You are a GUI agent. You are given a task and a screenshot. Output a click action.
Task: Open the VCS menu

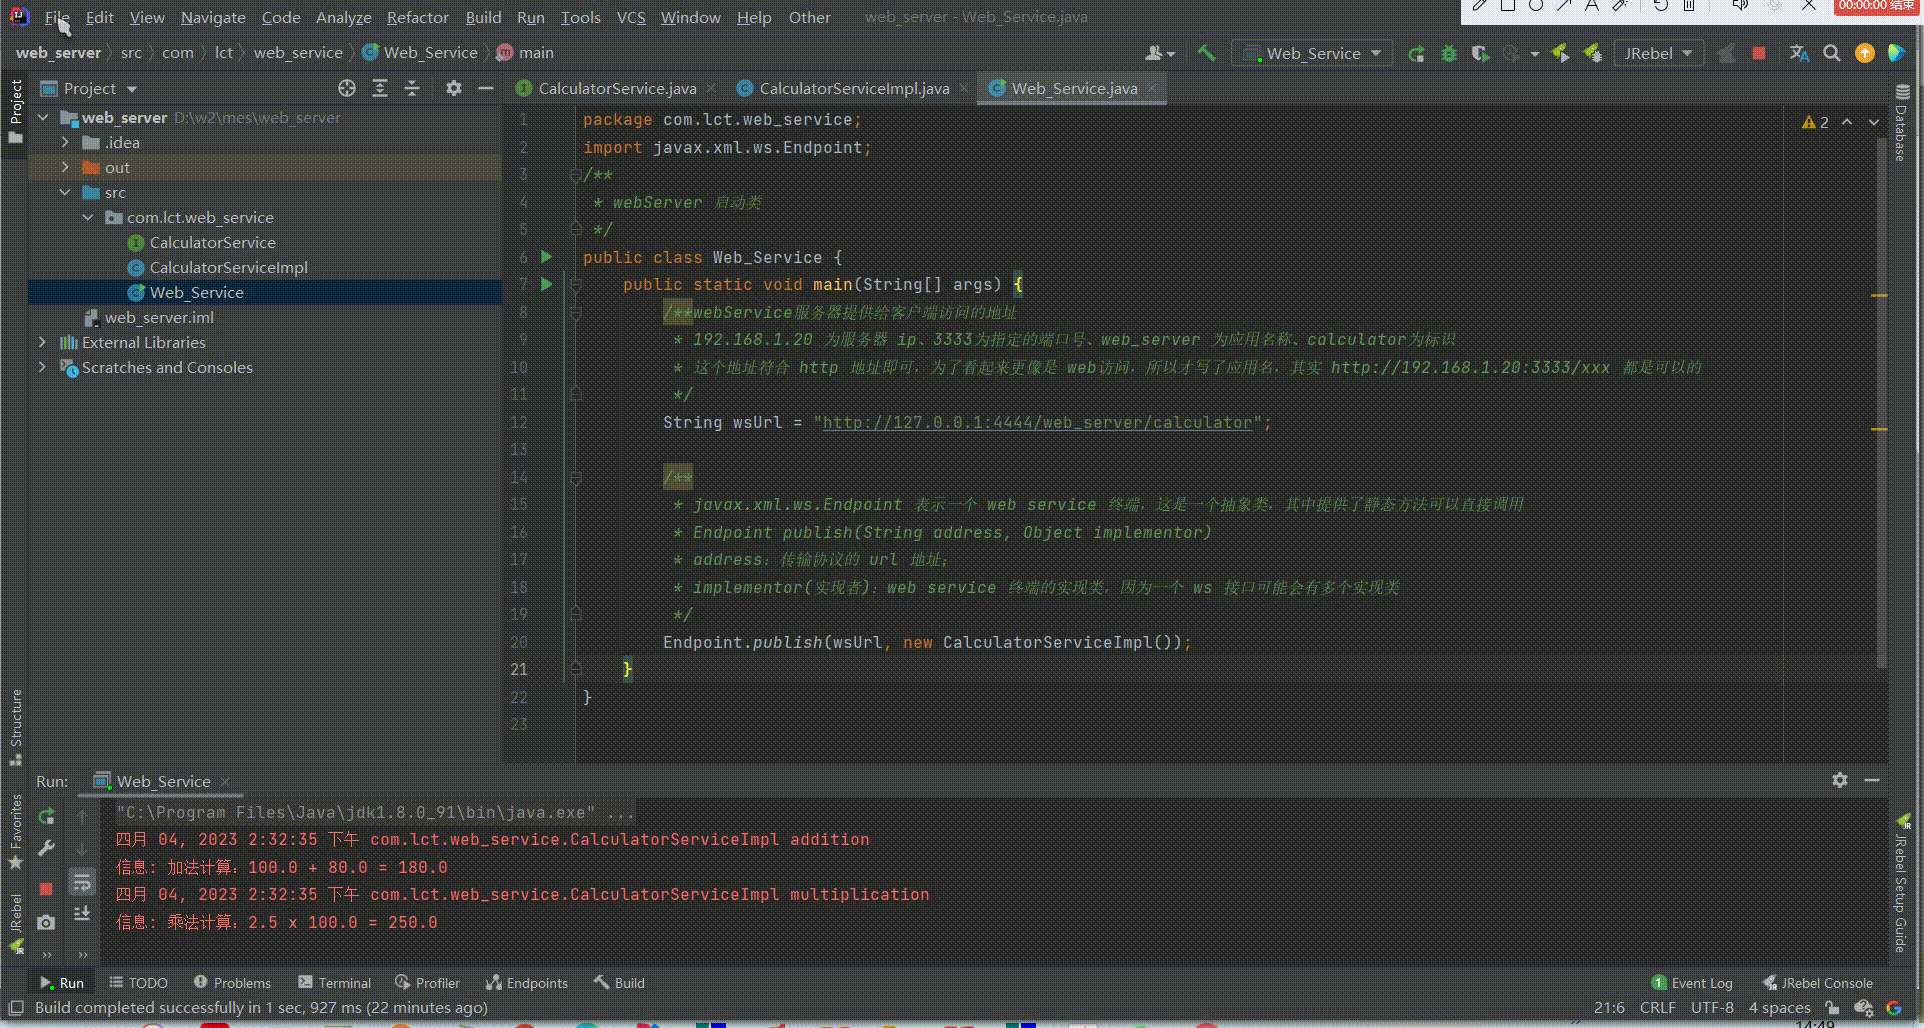click(x=630, y=17)
